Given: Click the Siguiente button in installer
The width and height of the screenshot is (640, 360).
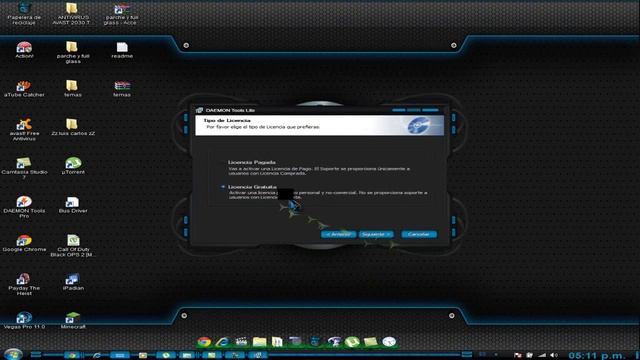Looking at the screenshot, I should point(376,234).
